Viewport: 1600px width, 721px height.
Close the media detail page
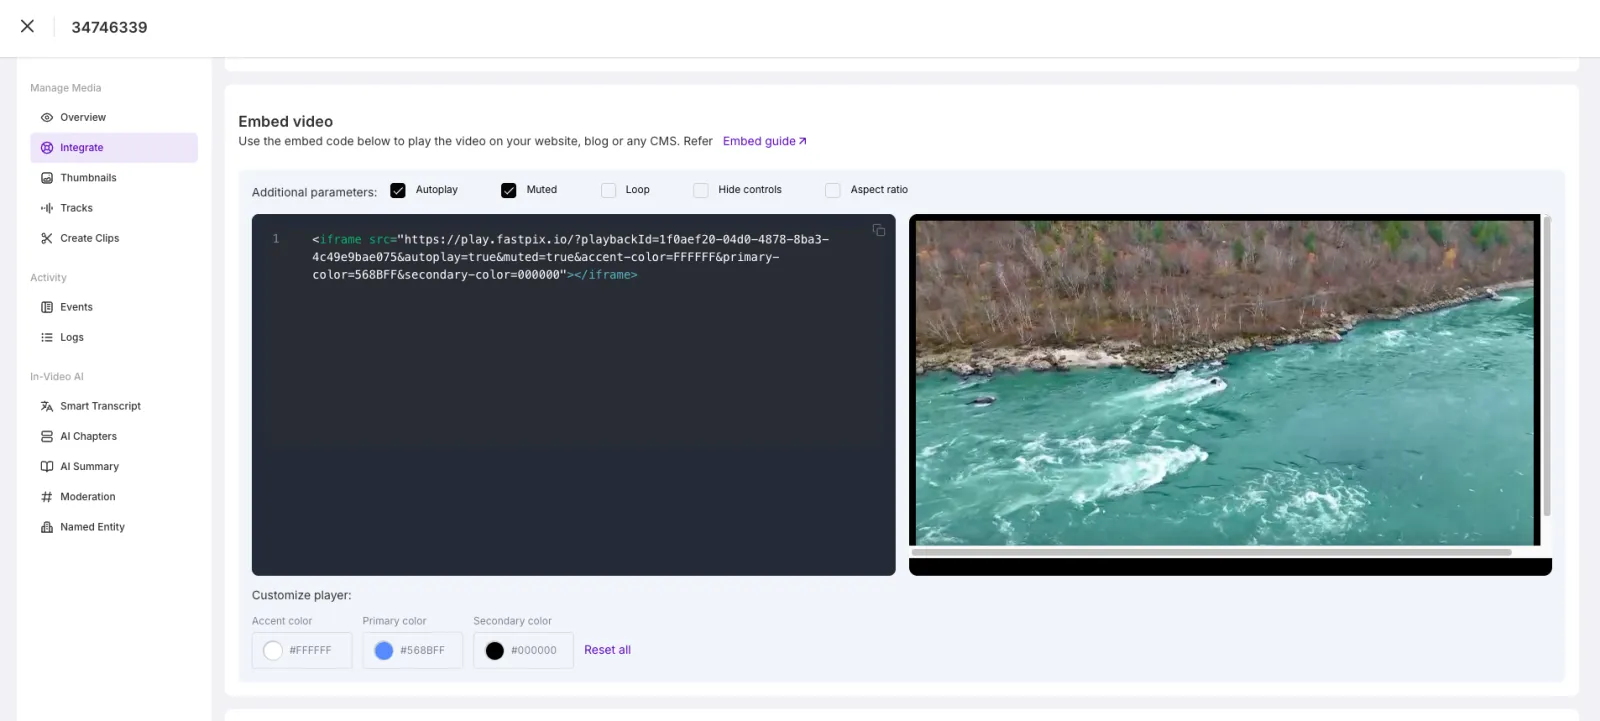[27, 27]
